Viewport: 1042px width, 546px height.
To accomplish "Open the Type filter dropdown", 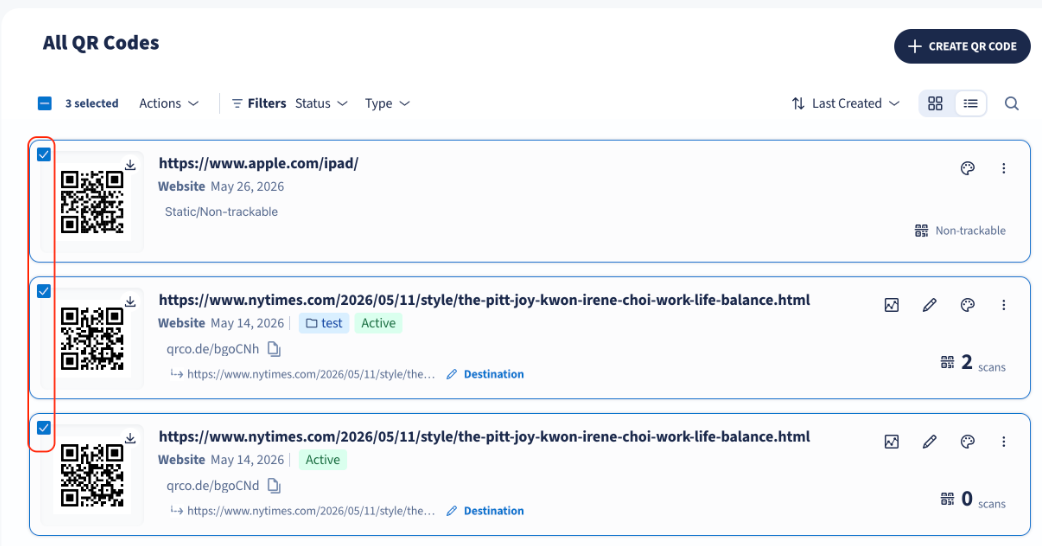I will click(387, 104).
